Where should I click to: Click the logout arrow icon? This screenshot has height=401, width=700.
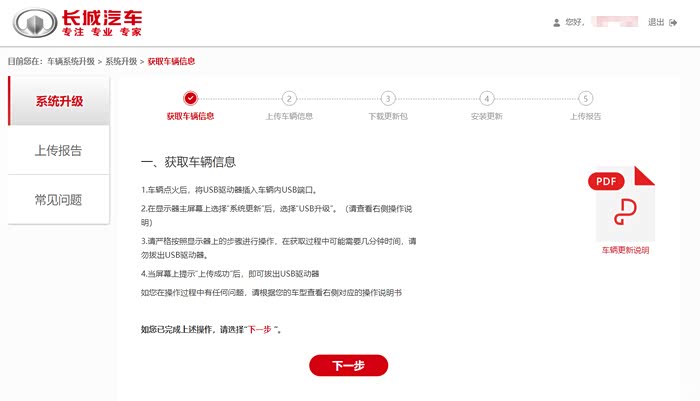point(673,22)
